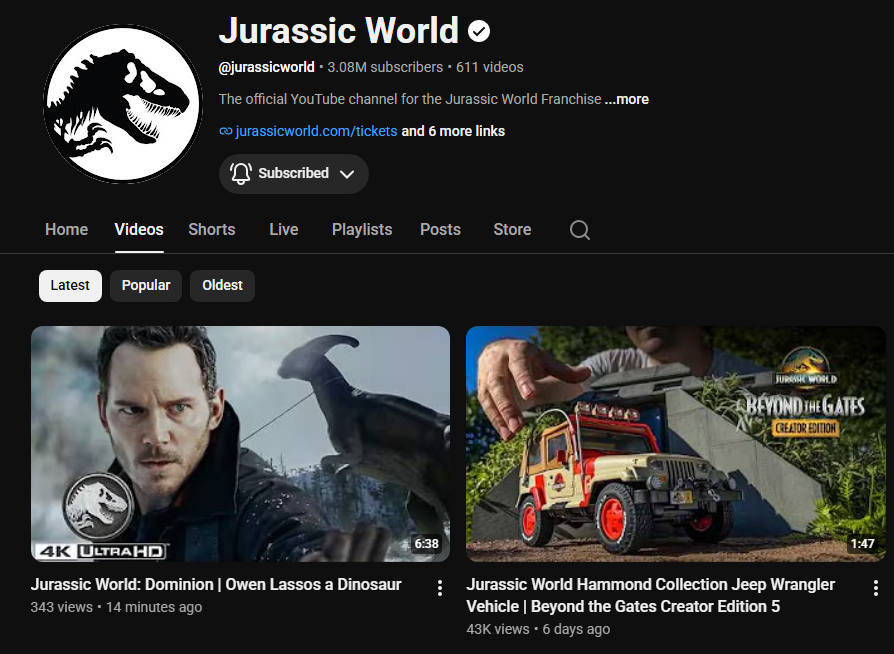
Task: Open the Shorts tab
Action: pos(212,229)
